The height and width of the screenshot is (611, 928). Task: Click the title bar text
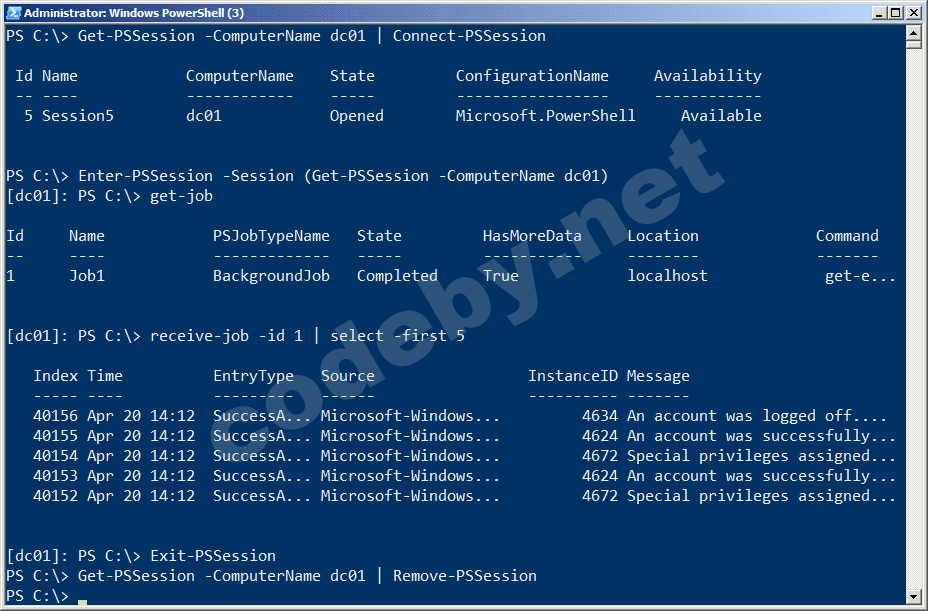[x=132, y=13]
